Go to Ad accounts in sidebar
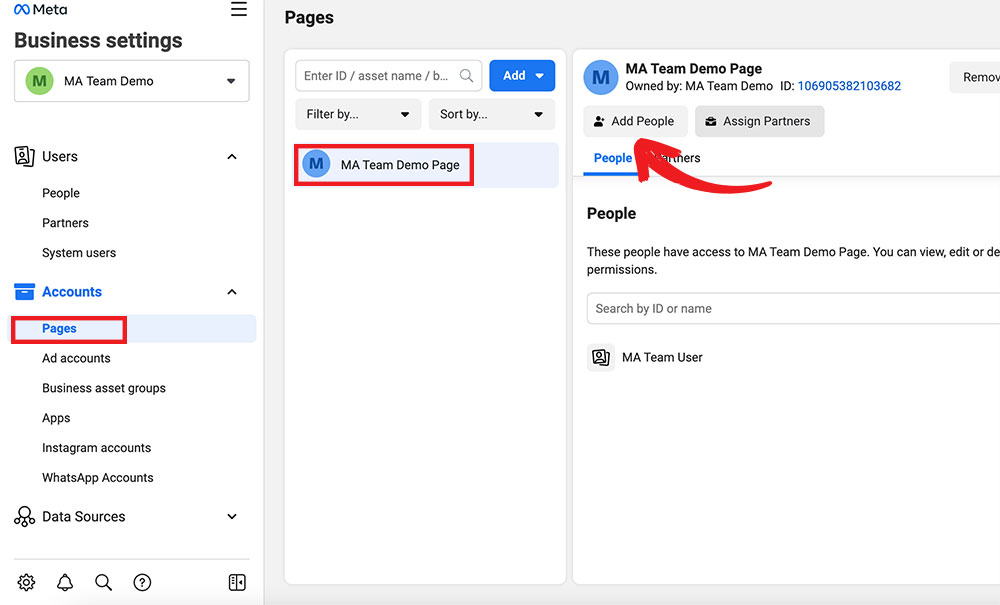This screenshot has height=605, width=1000. pos(76,358)
